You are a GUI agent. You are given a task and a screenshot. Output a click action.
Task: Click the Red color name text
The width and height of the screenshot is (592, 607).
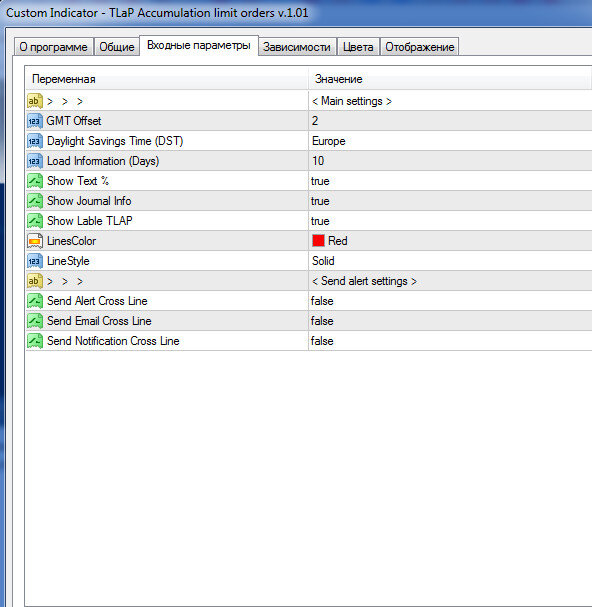tap(338, 241)
